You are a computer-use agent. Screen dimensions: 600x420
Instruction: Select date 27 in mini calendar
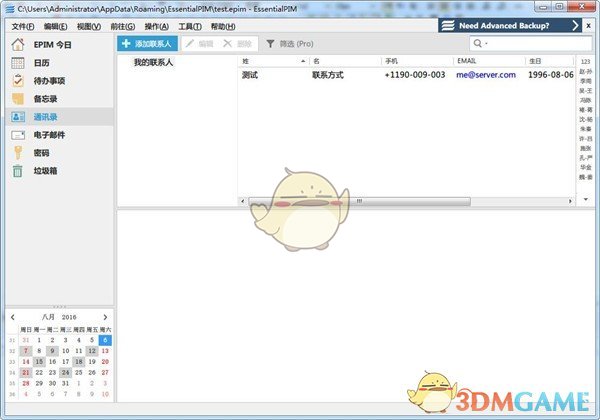point(105,372)
